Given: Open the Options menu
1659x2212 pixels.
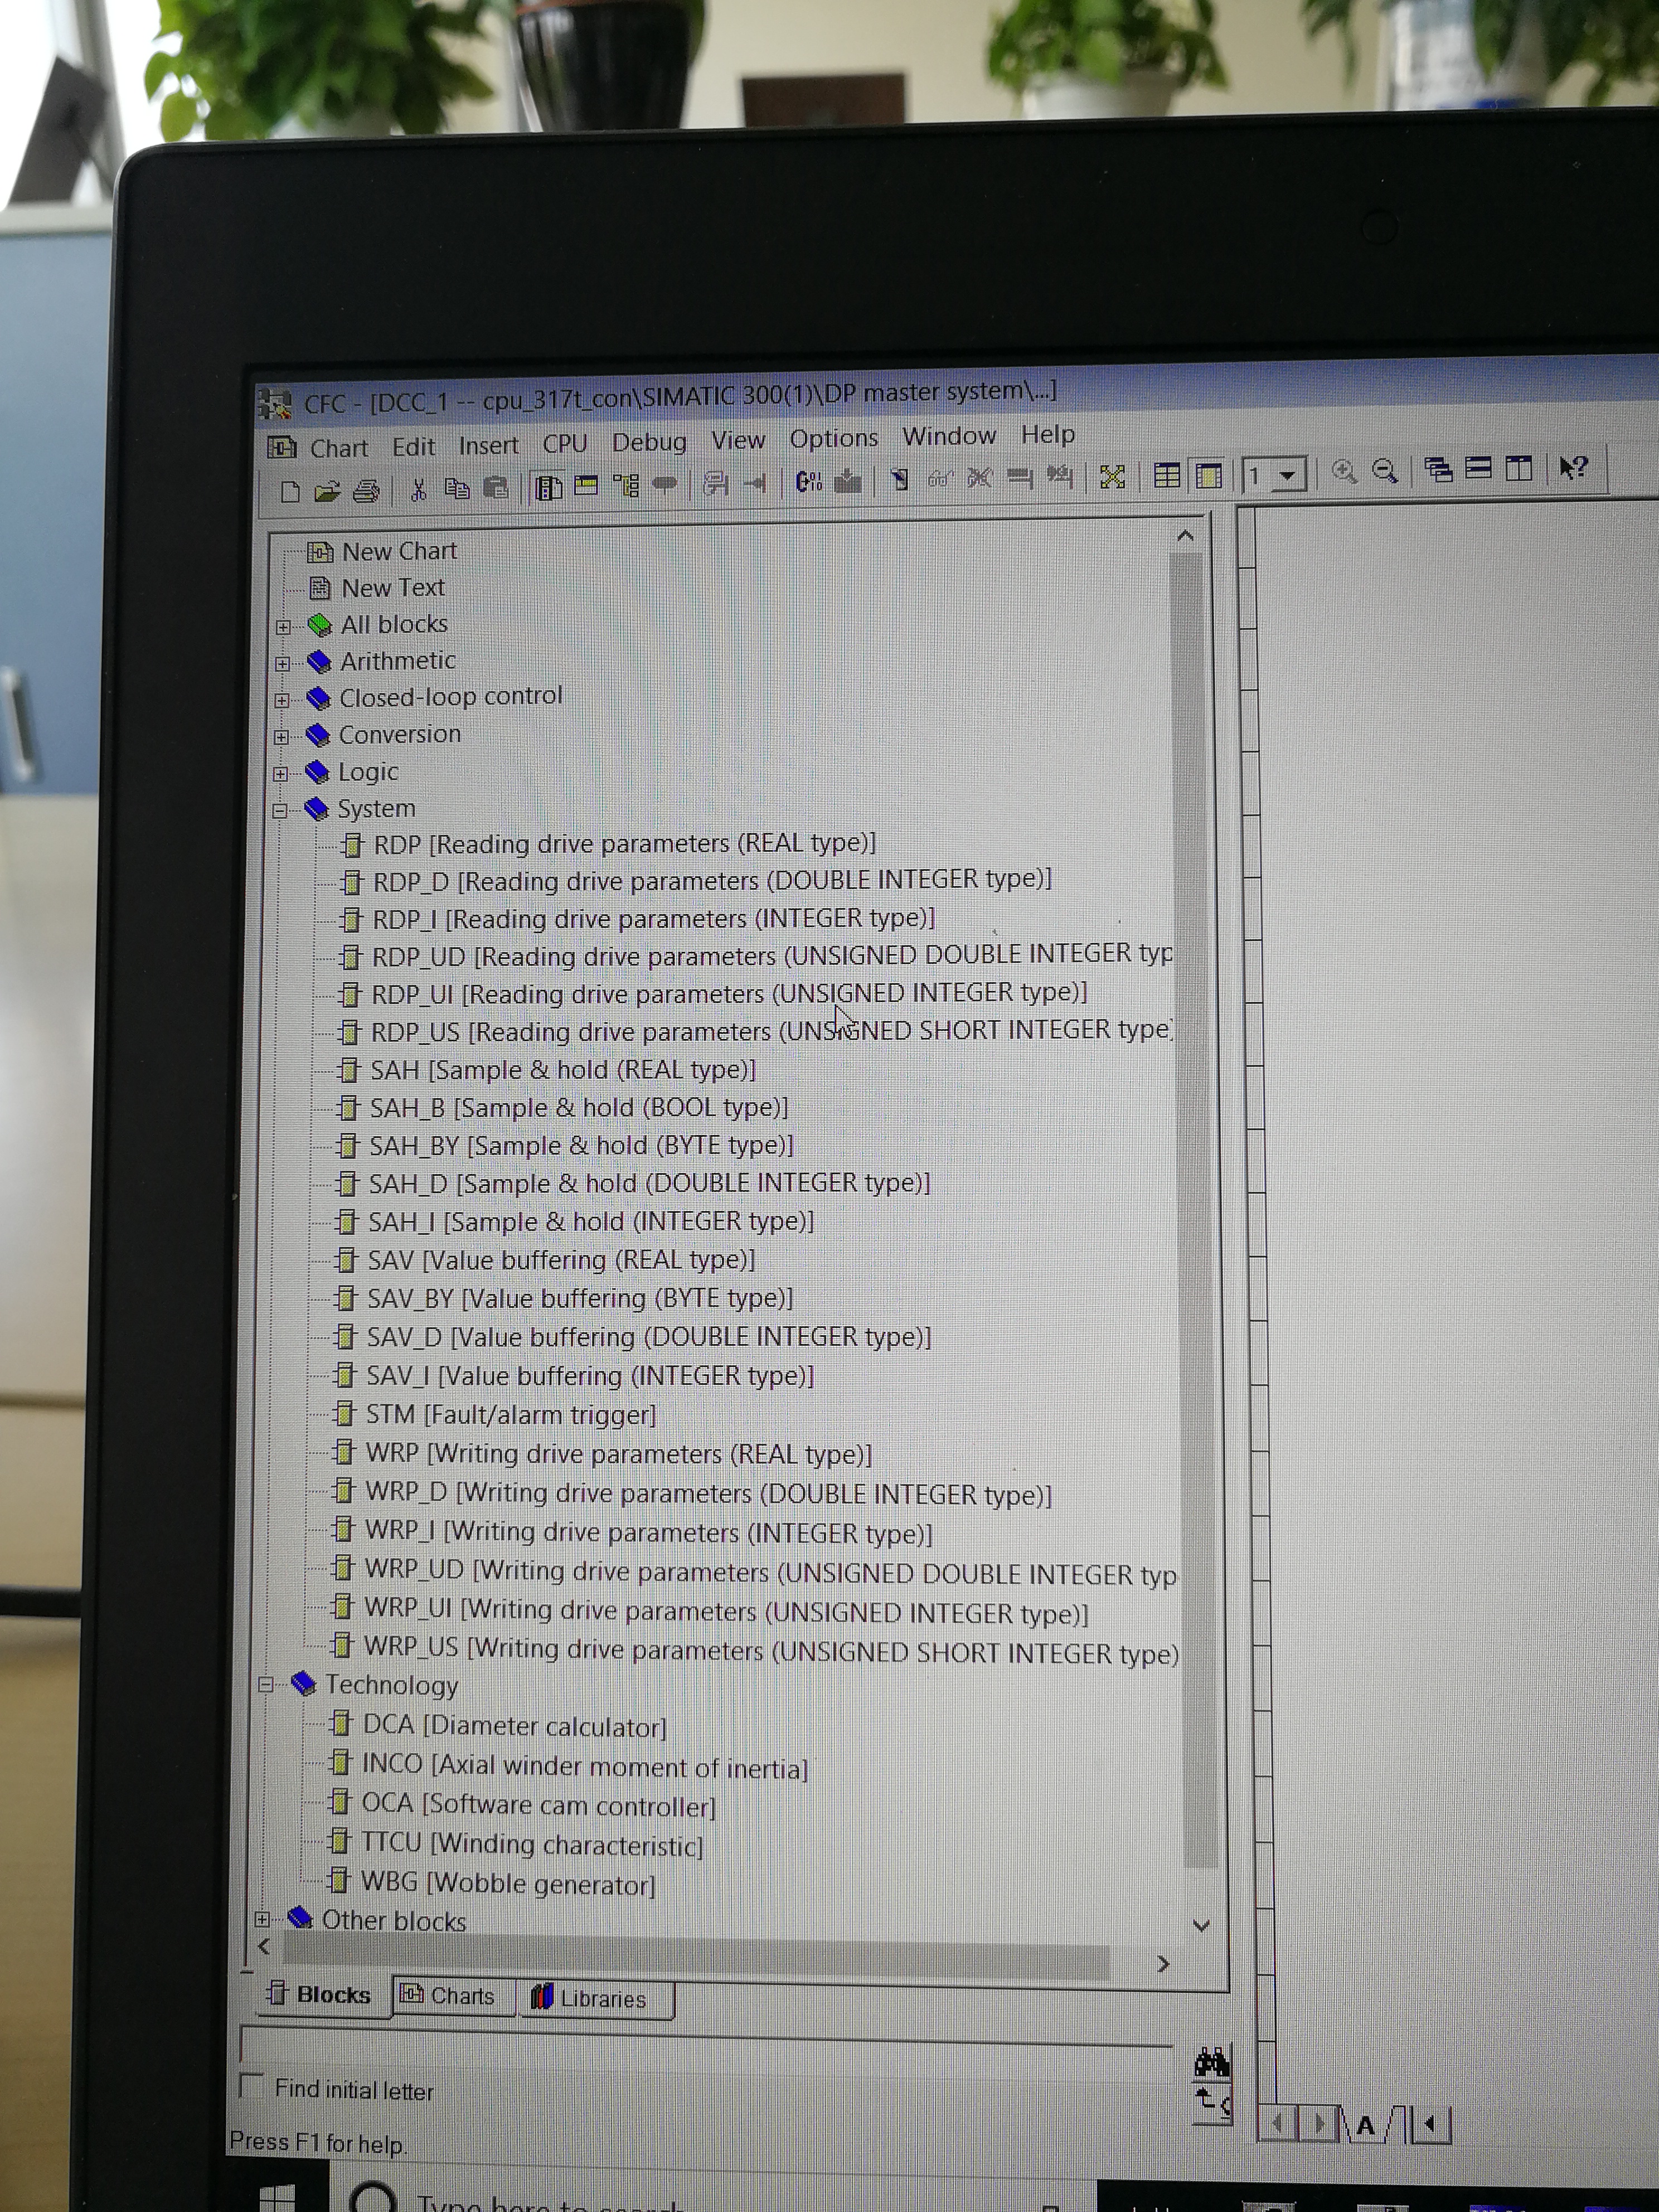Looking at the screenshot, I should click(x=833, y=438).
